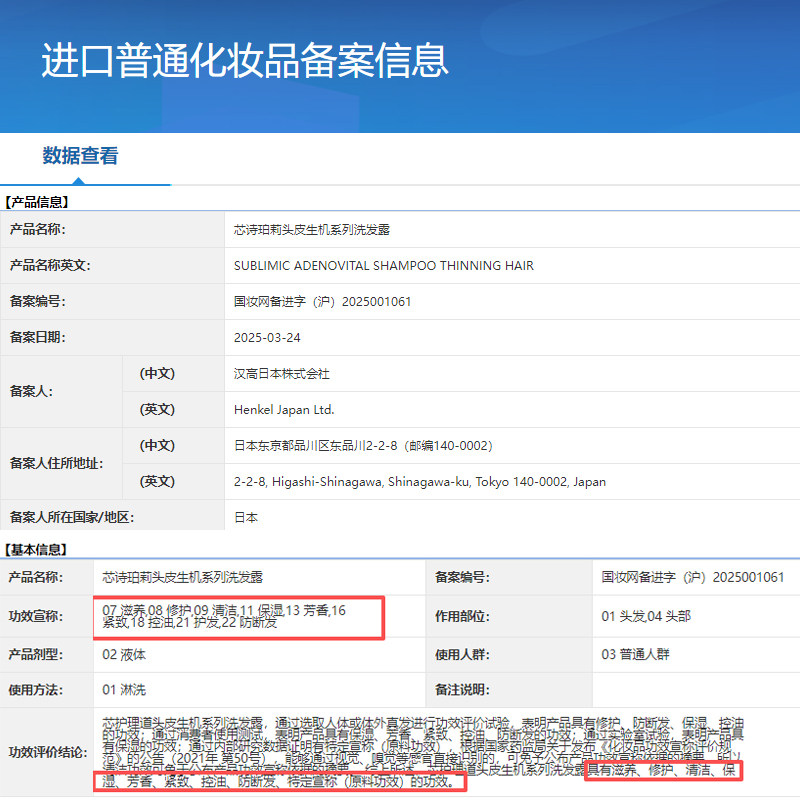800x800 pixels.
Task: Click the filing date 2025-03-24
Action: pyautogui.click(x=267, y=338)
